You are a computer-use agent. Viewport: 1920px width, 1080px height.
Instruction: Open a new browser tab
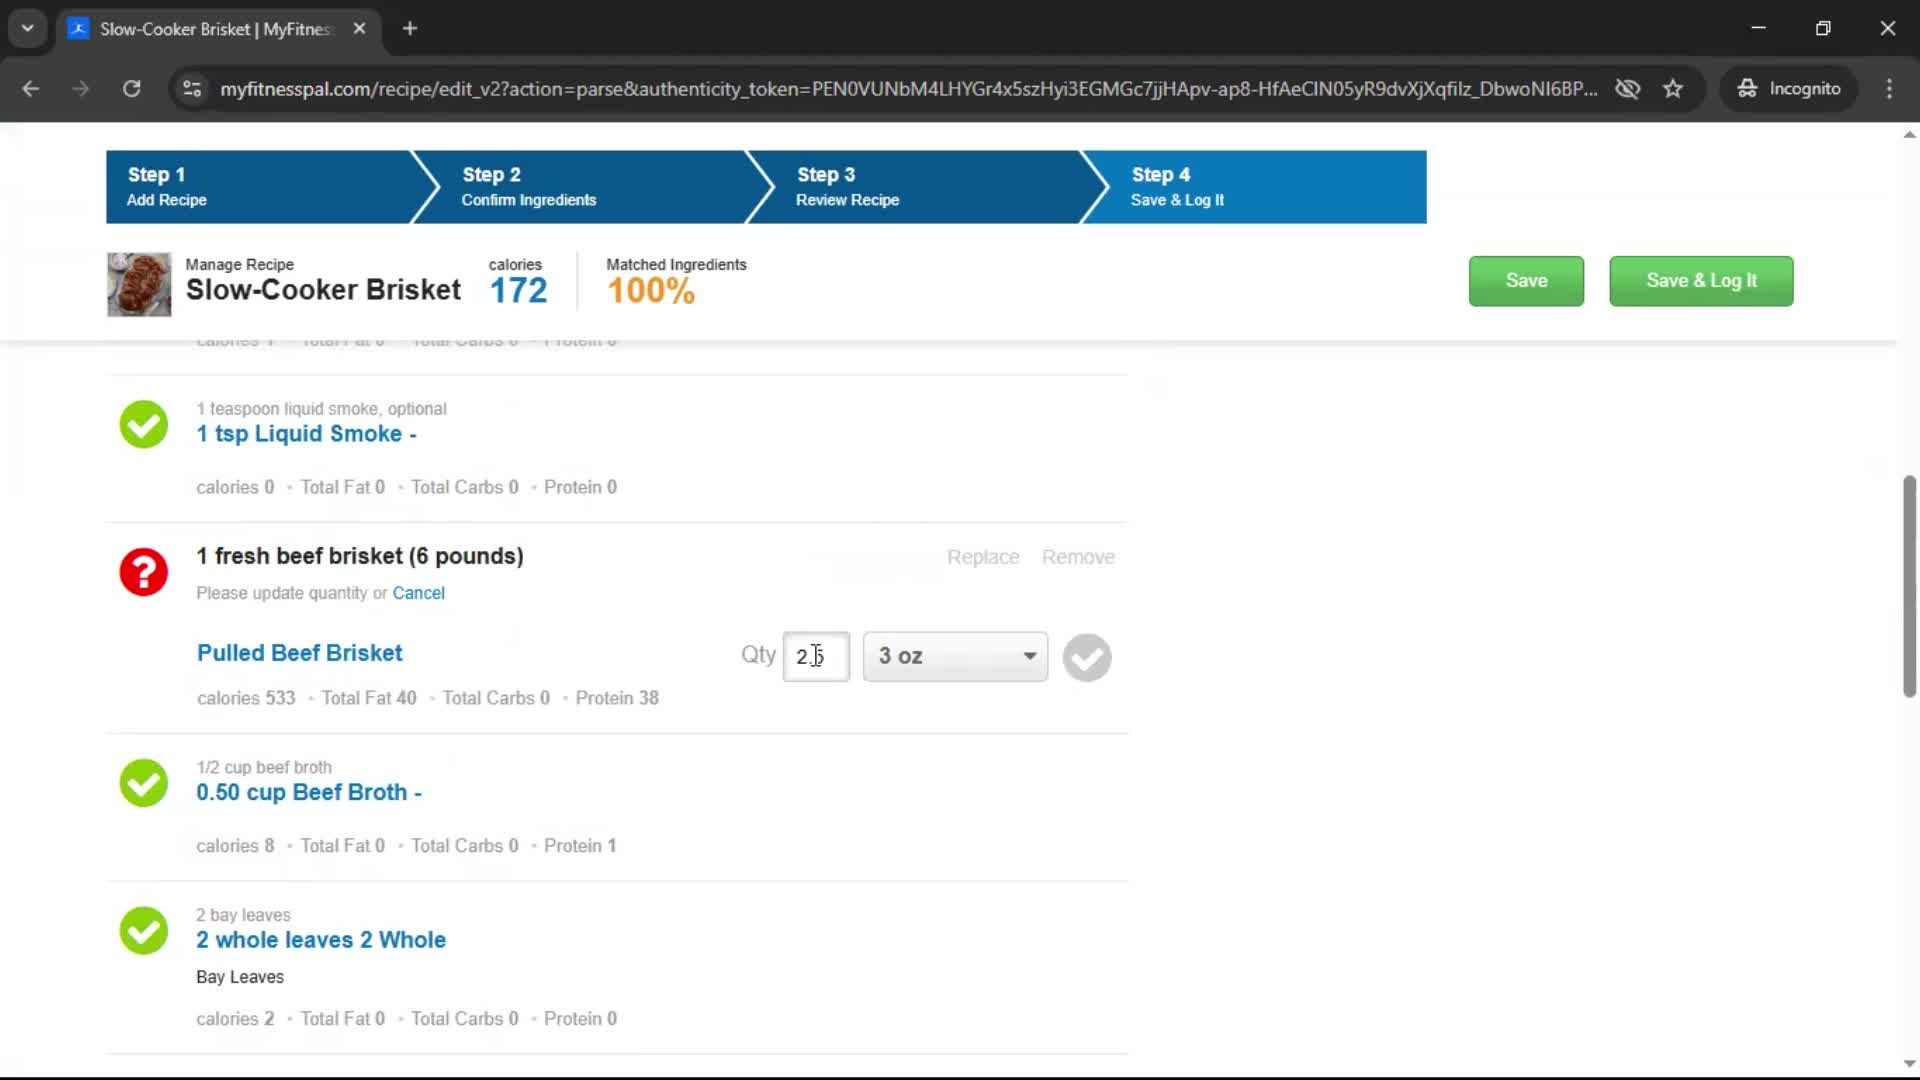pos(410,28)
